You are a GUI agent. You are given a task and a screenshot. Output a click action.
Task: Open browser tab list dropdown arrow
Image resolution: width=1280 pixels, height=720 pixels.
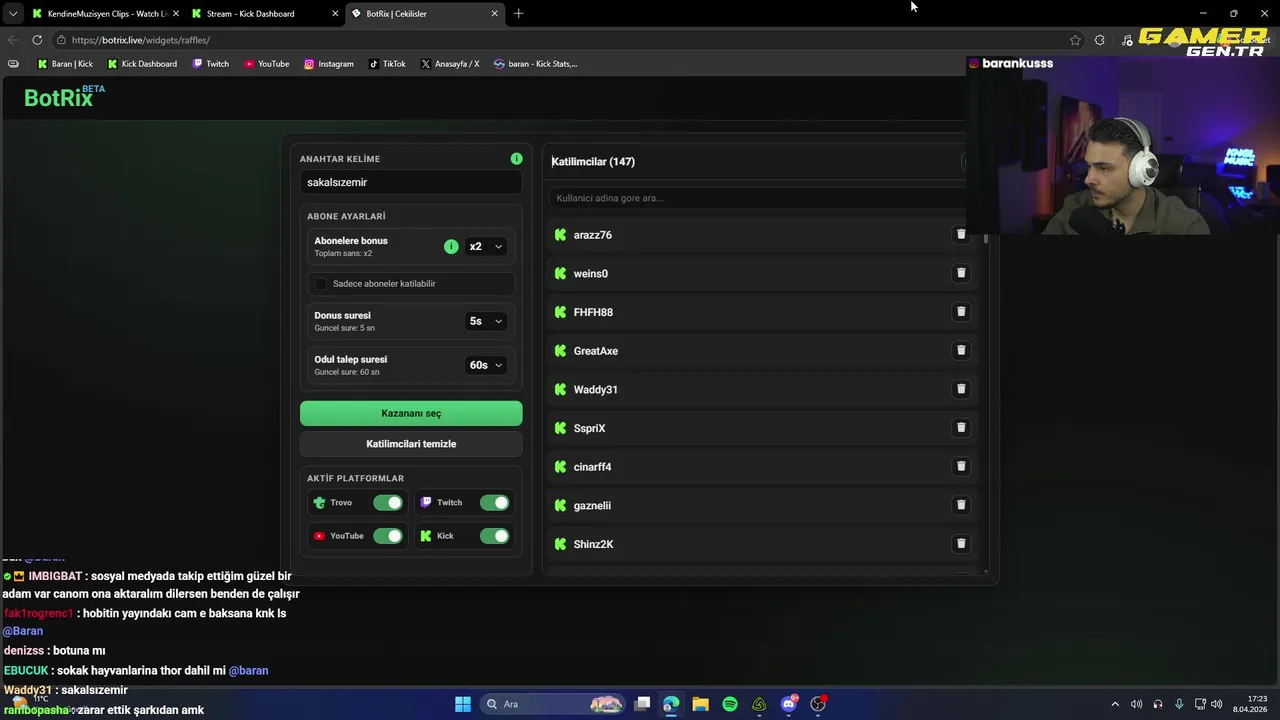click(13, 14)
